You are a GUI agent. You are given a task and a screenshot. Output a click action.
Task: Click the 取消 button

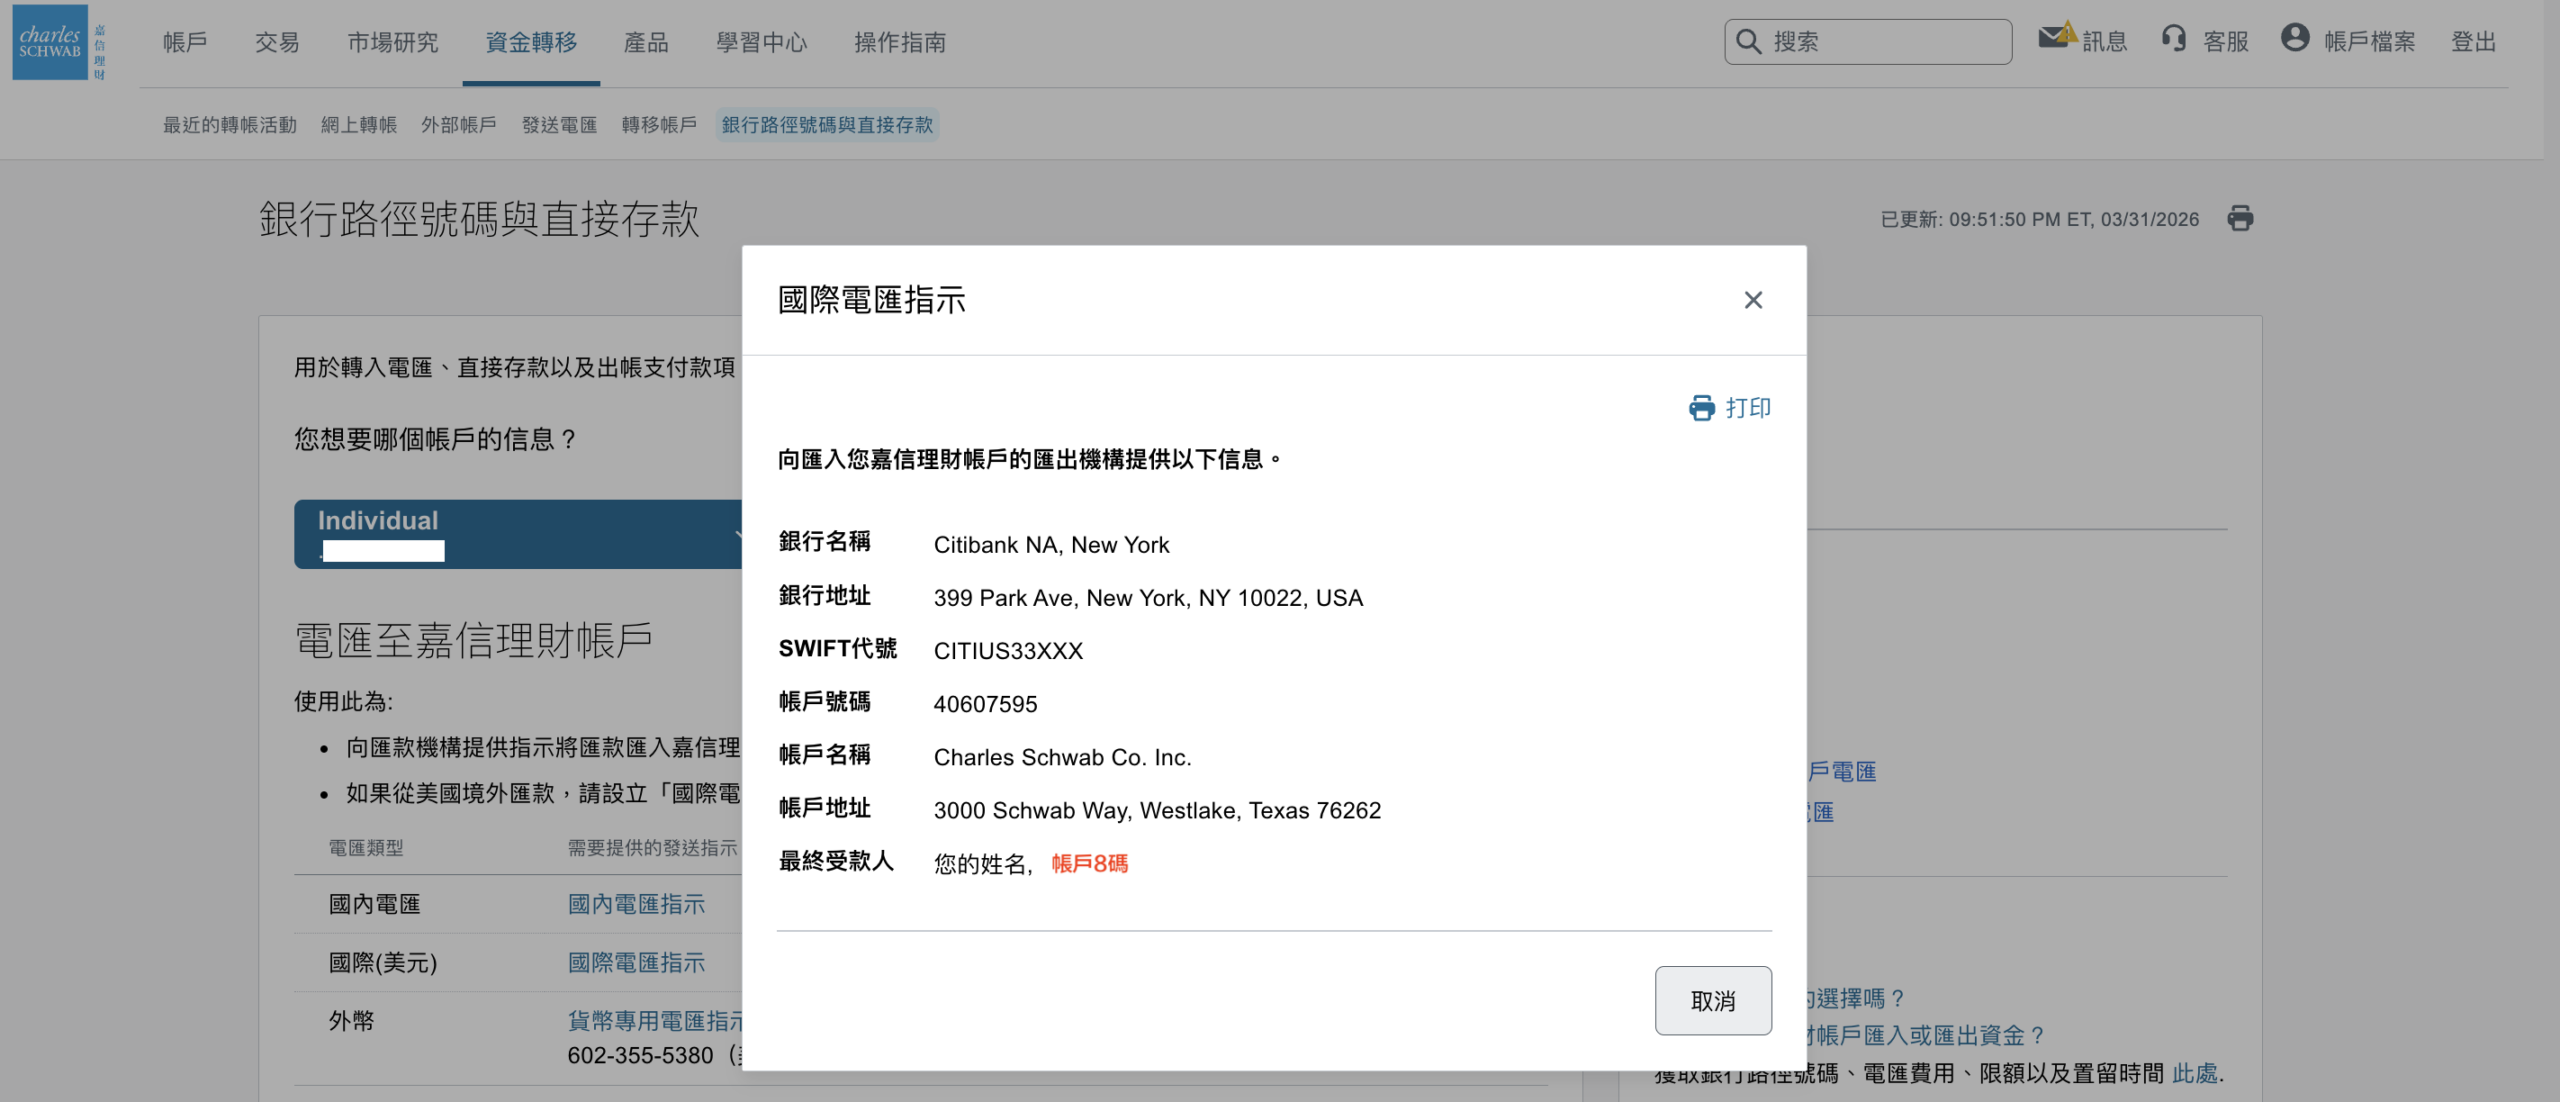(1713, 1000)
